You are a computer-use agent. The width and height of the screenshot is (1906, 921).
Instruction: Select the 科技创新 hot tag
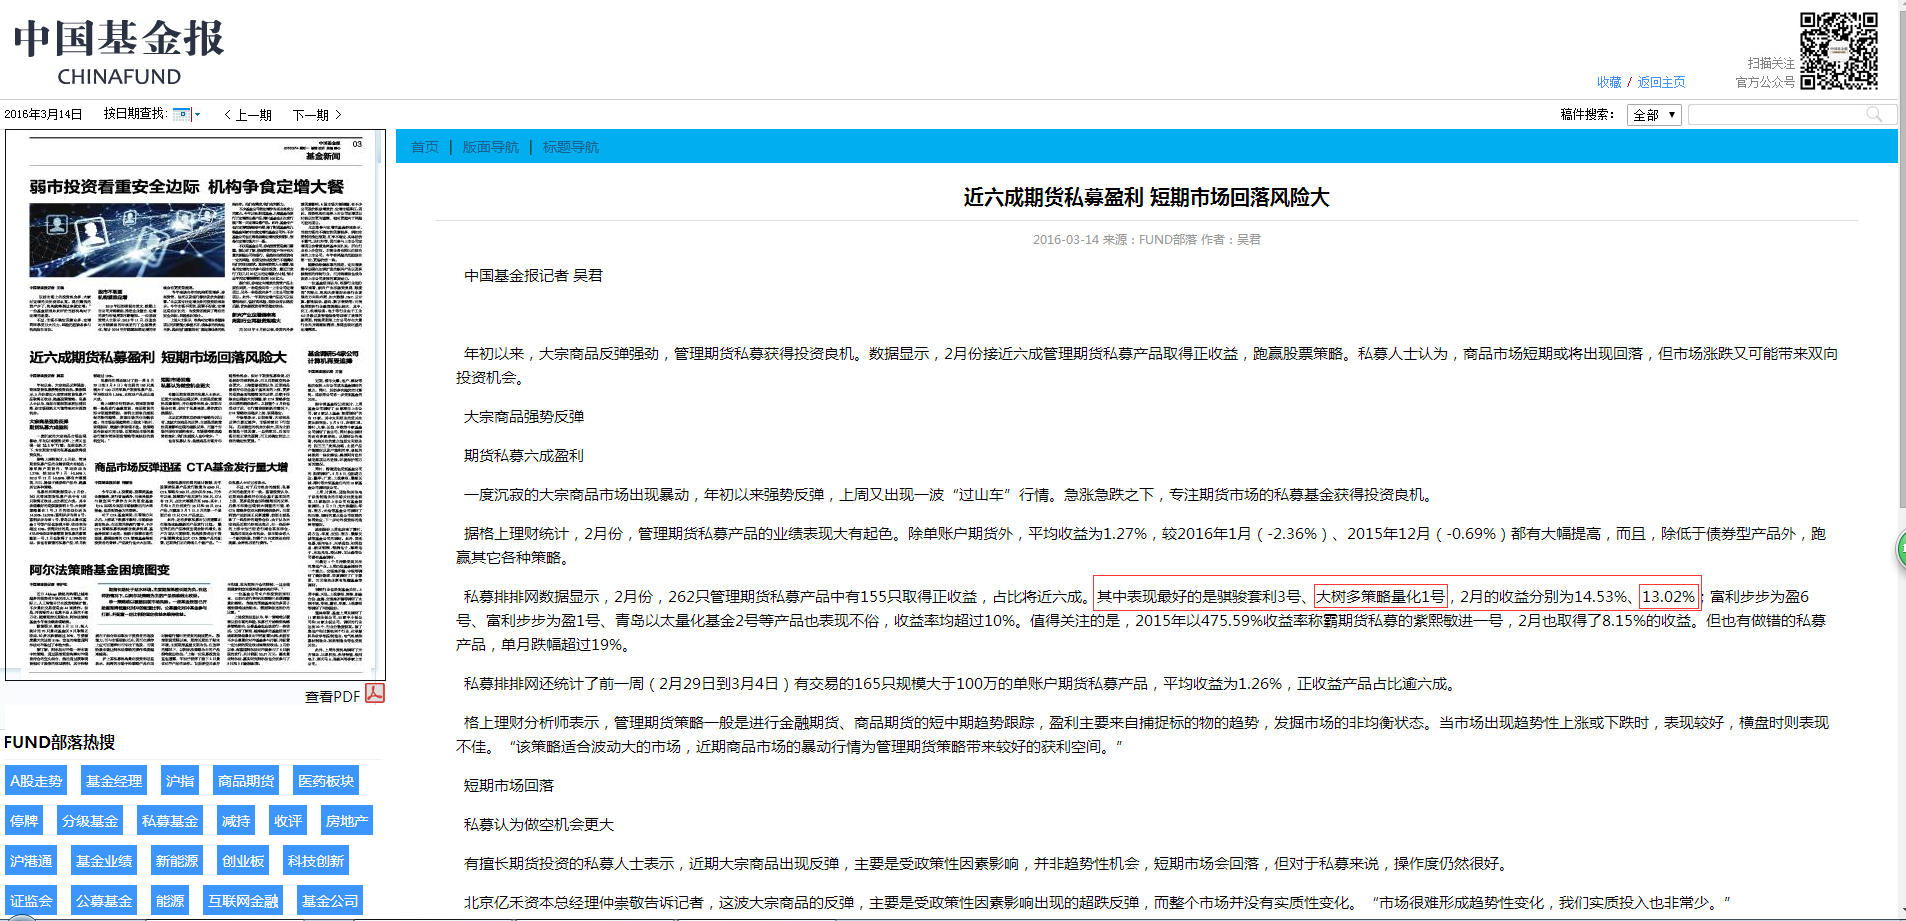coord(316,861)
